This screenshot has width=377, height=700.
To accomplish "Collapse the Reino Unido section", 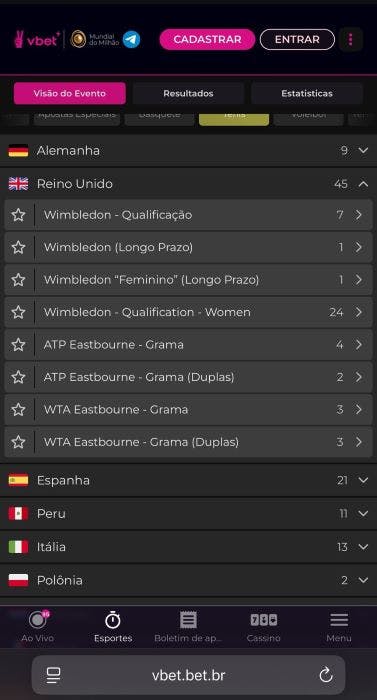I will coord(364,183).
